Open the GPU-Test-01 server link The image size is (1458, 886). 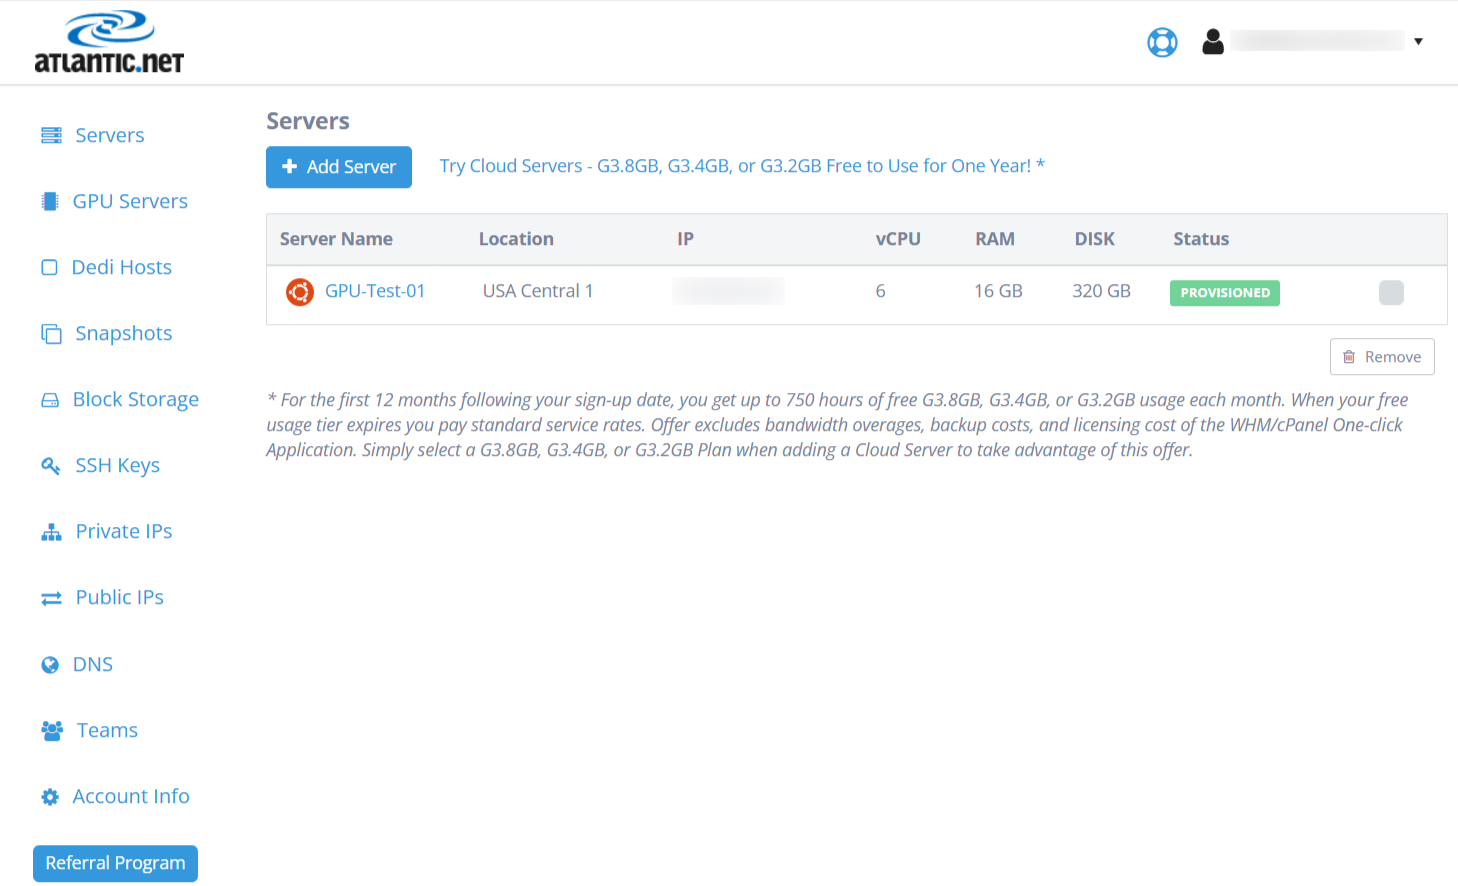(375, 291)
